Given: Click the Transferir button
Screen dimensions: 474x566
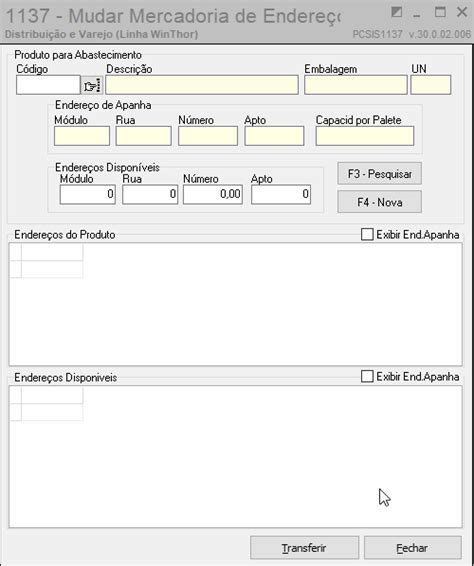Looking at the screenshot, I should [x=304, y=548].
